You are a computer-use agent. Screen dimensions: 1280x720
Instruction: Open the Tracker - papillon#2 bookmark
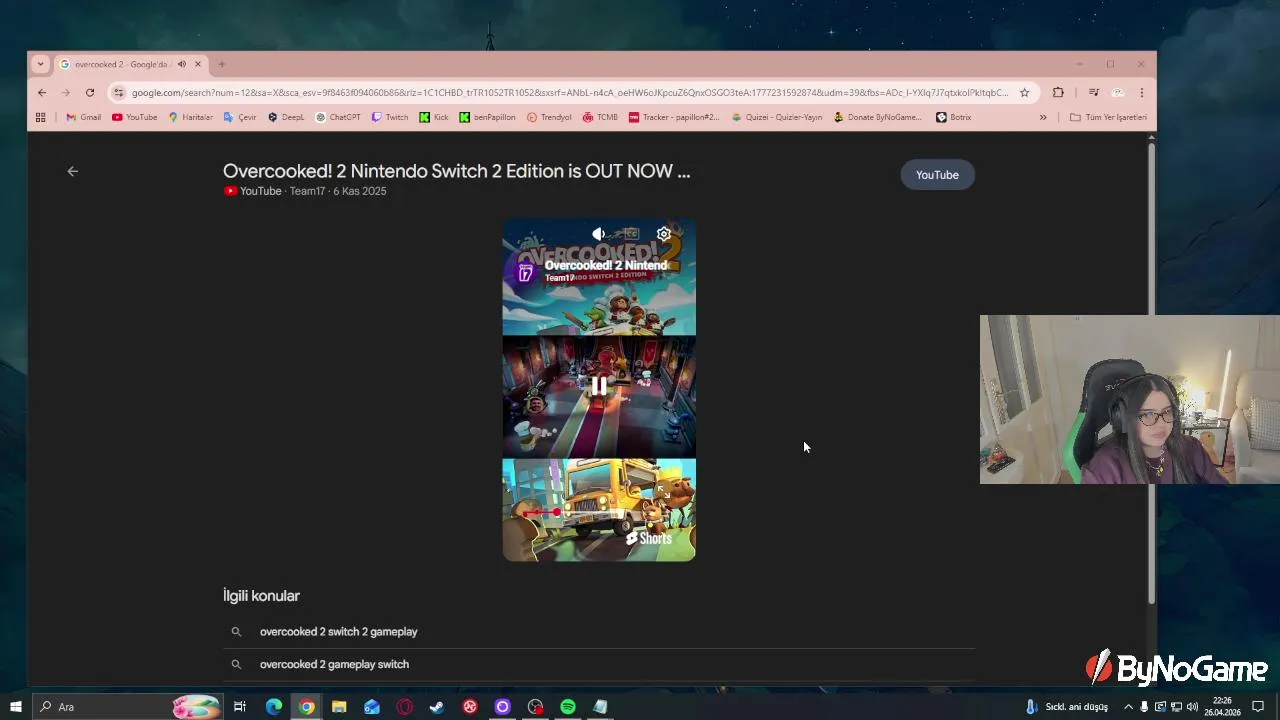(x=674, y=117)
